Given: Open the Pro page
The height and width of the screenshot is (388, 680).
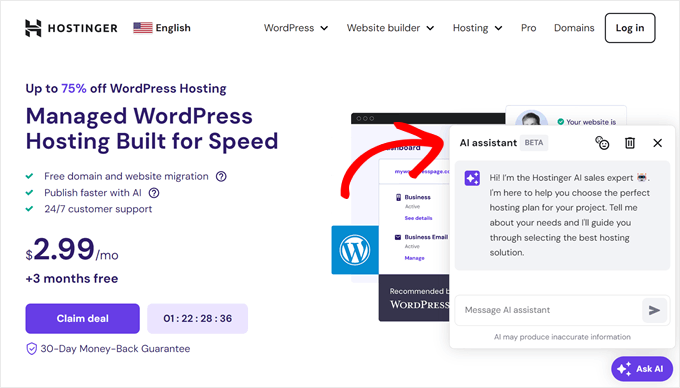Looking at the screenshot, I should pos(528,28).
